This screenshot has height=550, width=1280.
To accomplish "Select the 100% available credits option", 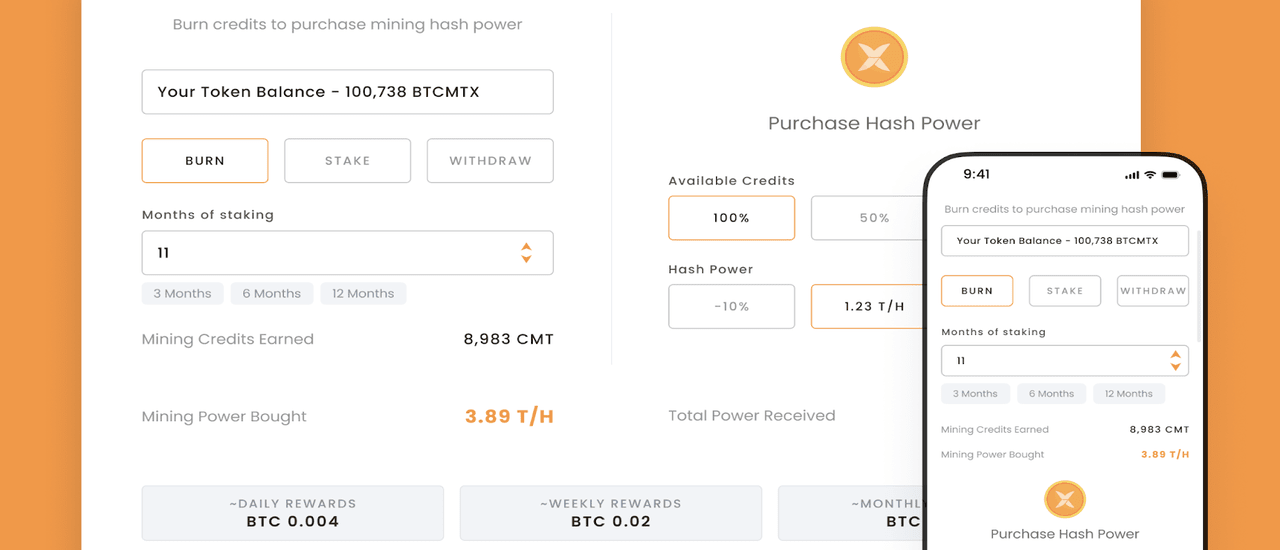I will pos(731,218).
